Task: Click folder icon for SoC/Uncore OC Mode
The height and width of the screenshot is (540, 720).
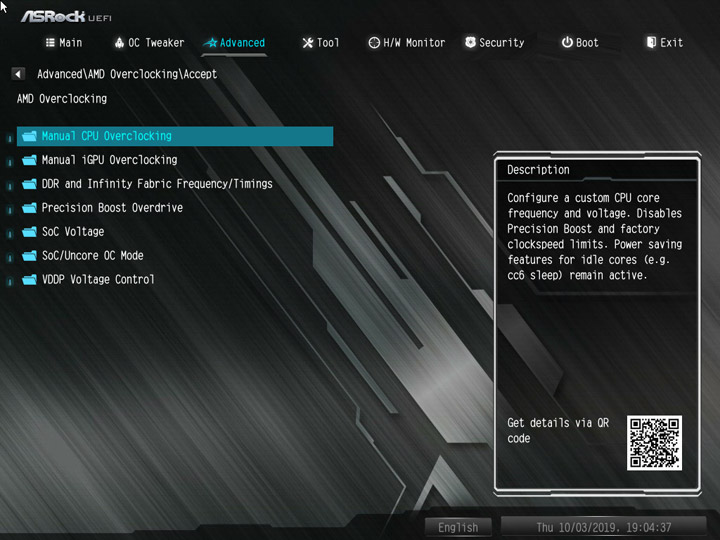Action: coord(29,255)
